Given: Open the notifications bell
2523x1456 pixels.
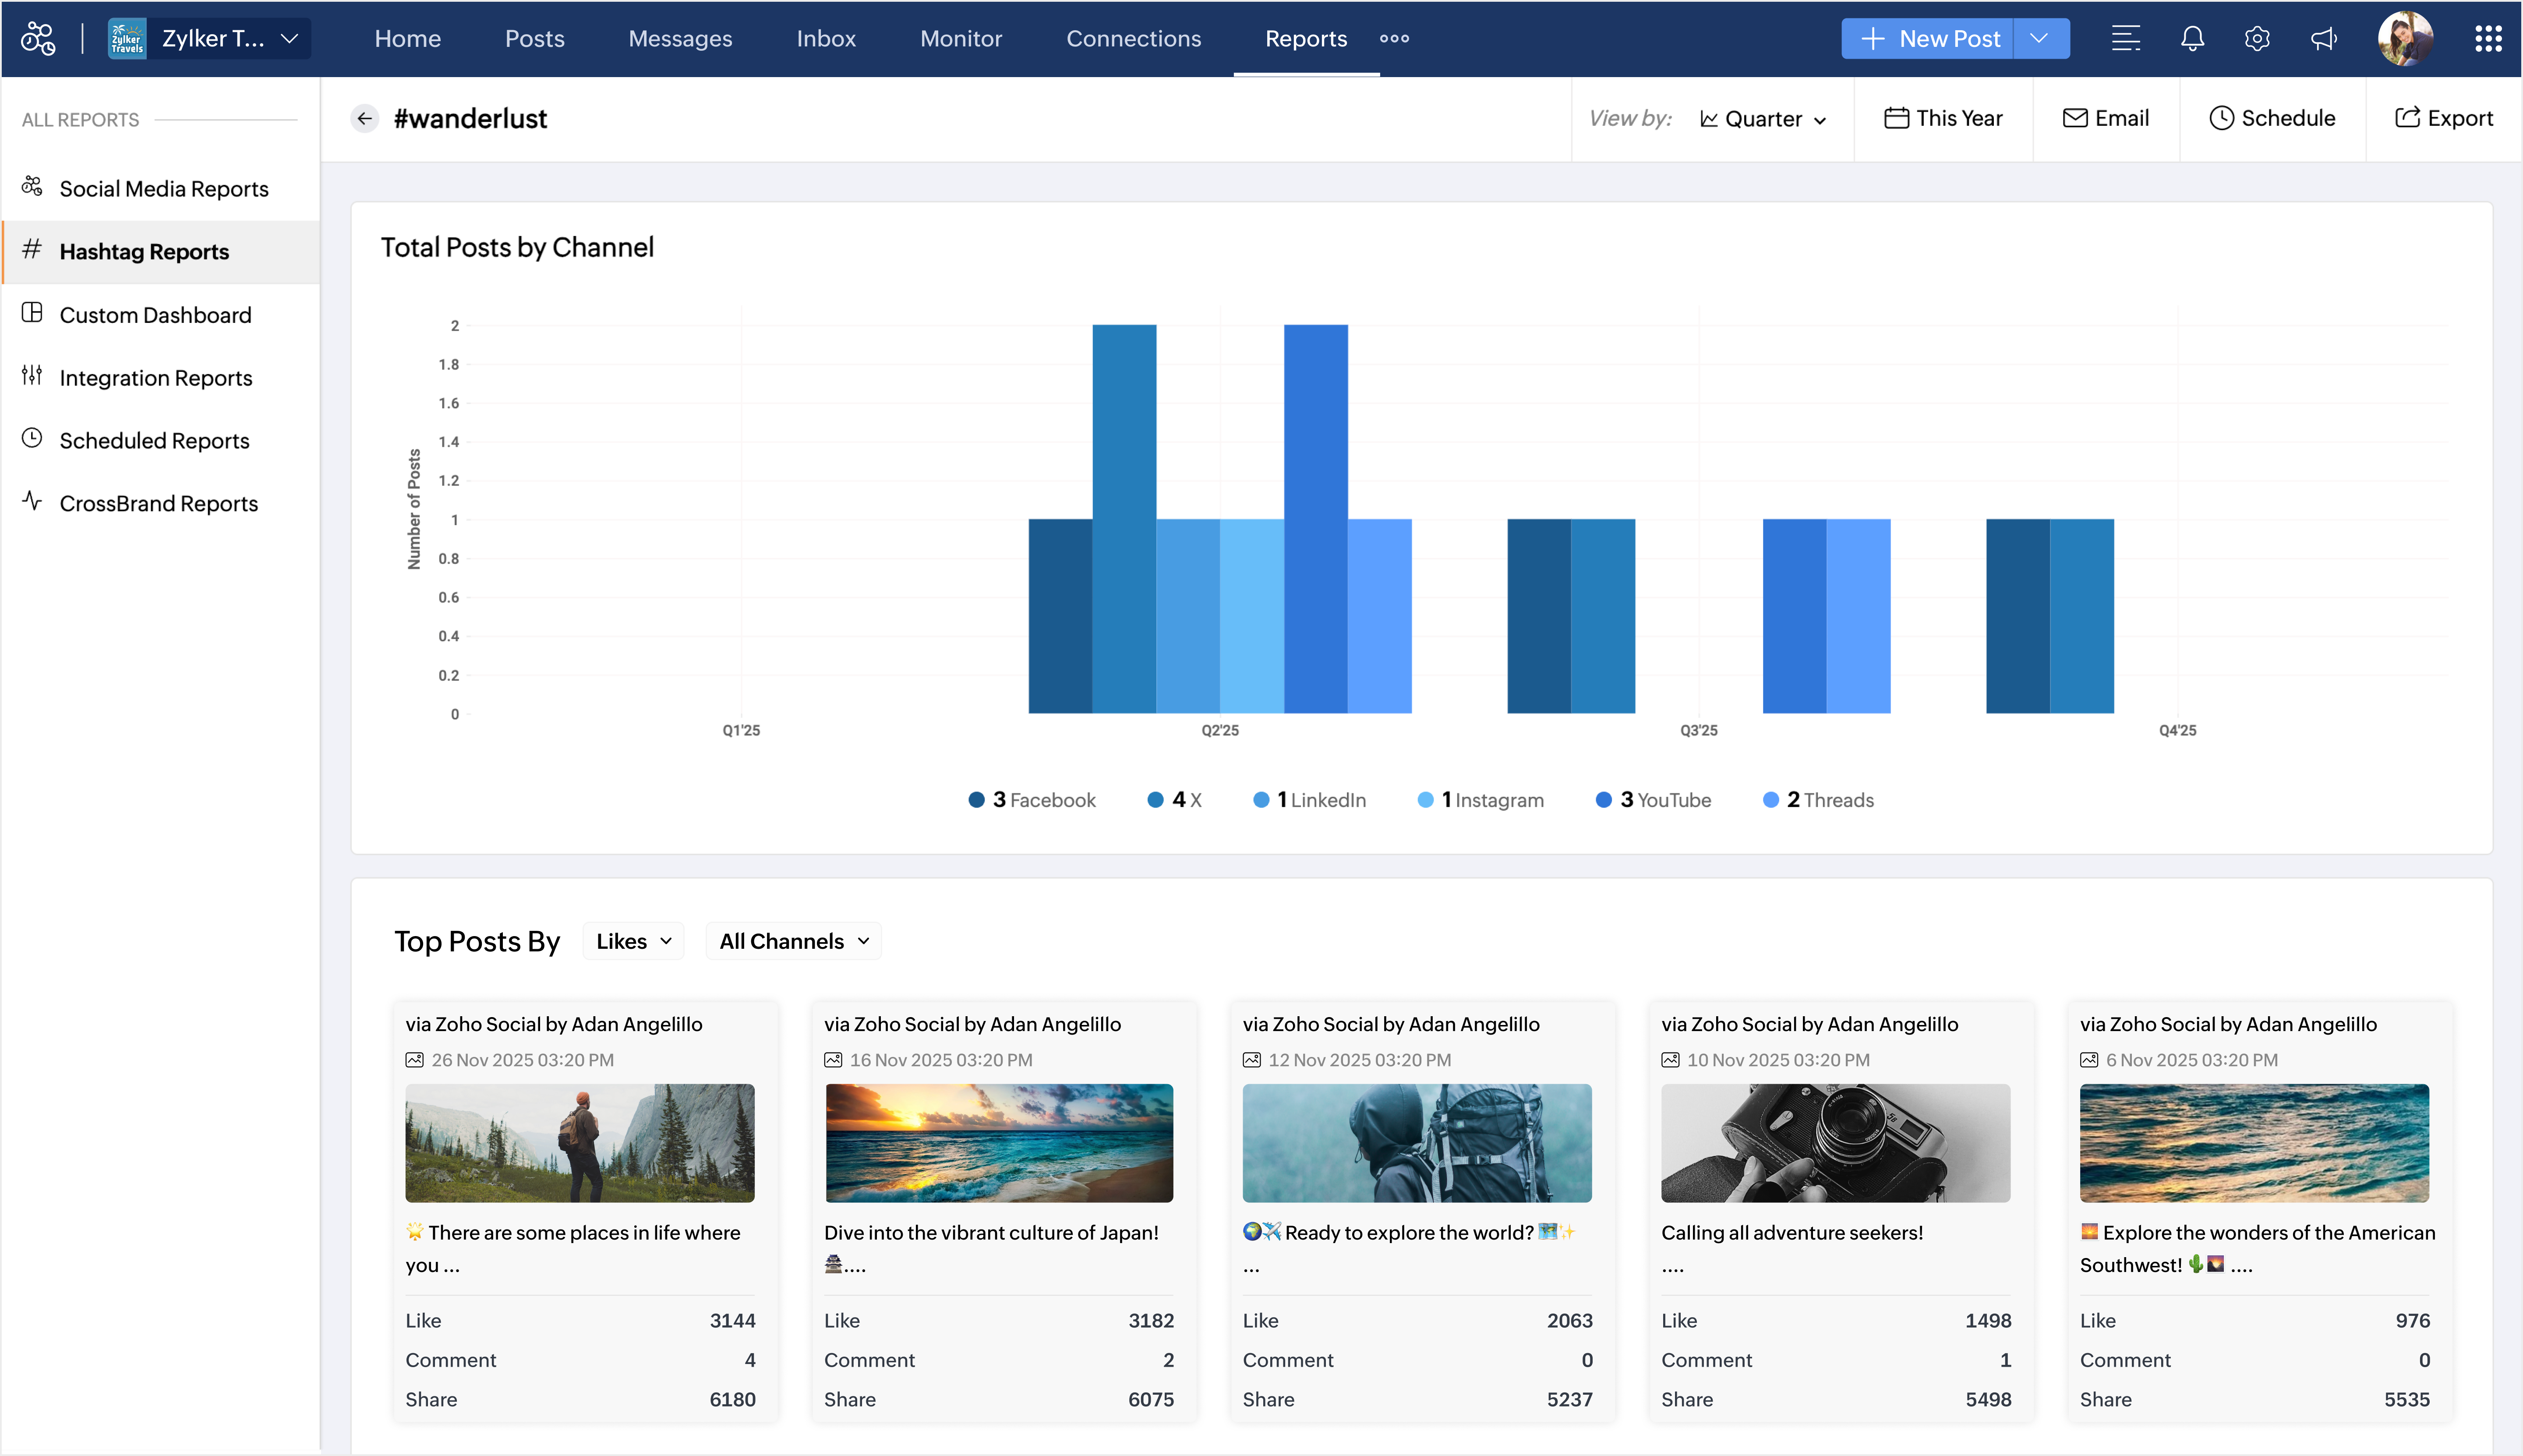Looking at the screenshot, I should click(x=2191, y=39).
